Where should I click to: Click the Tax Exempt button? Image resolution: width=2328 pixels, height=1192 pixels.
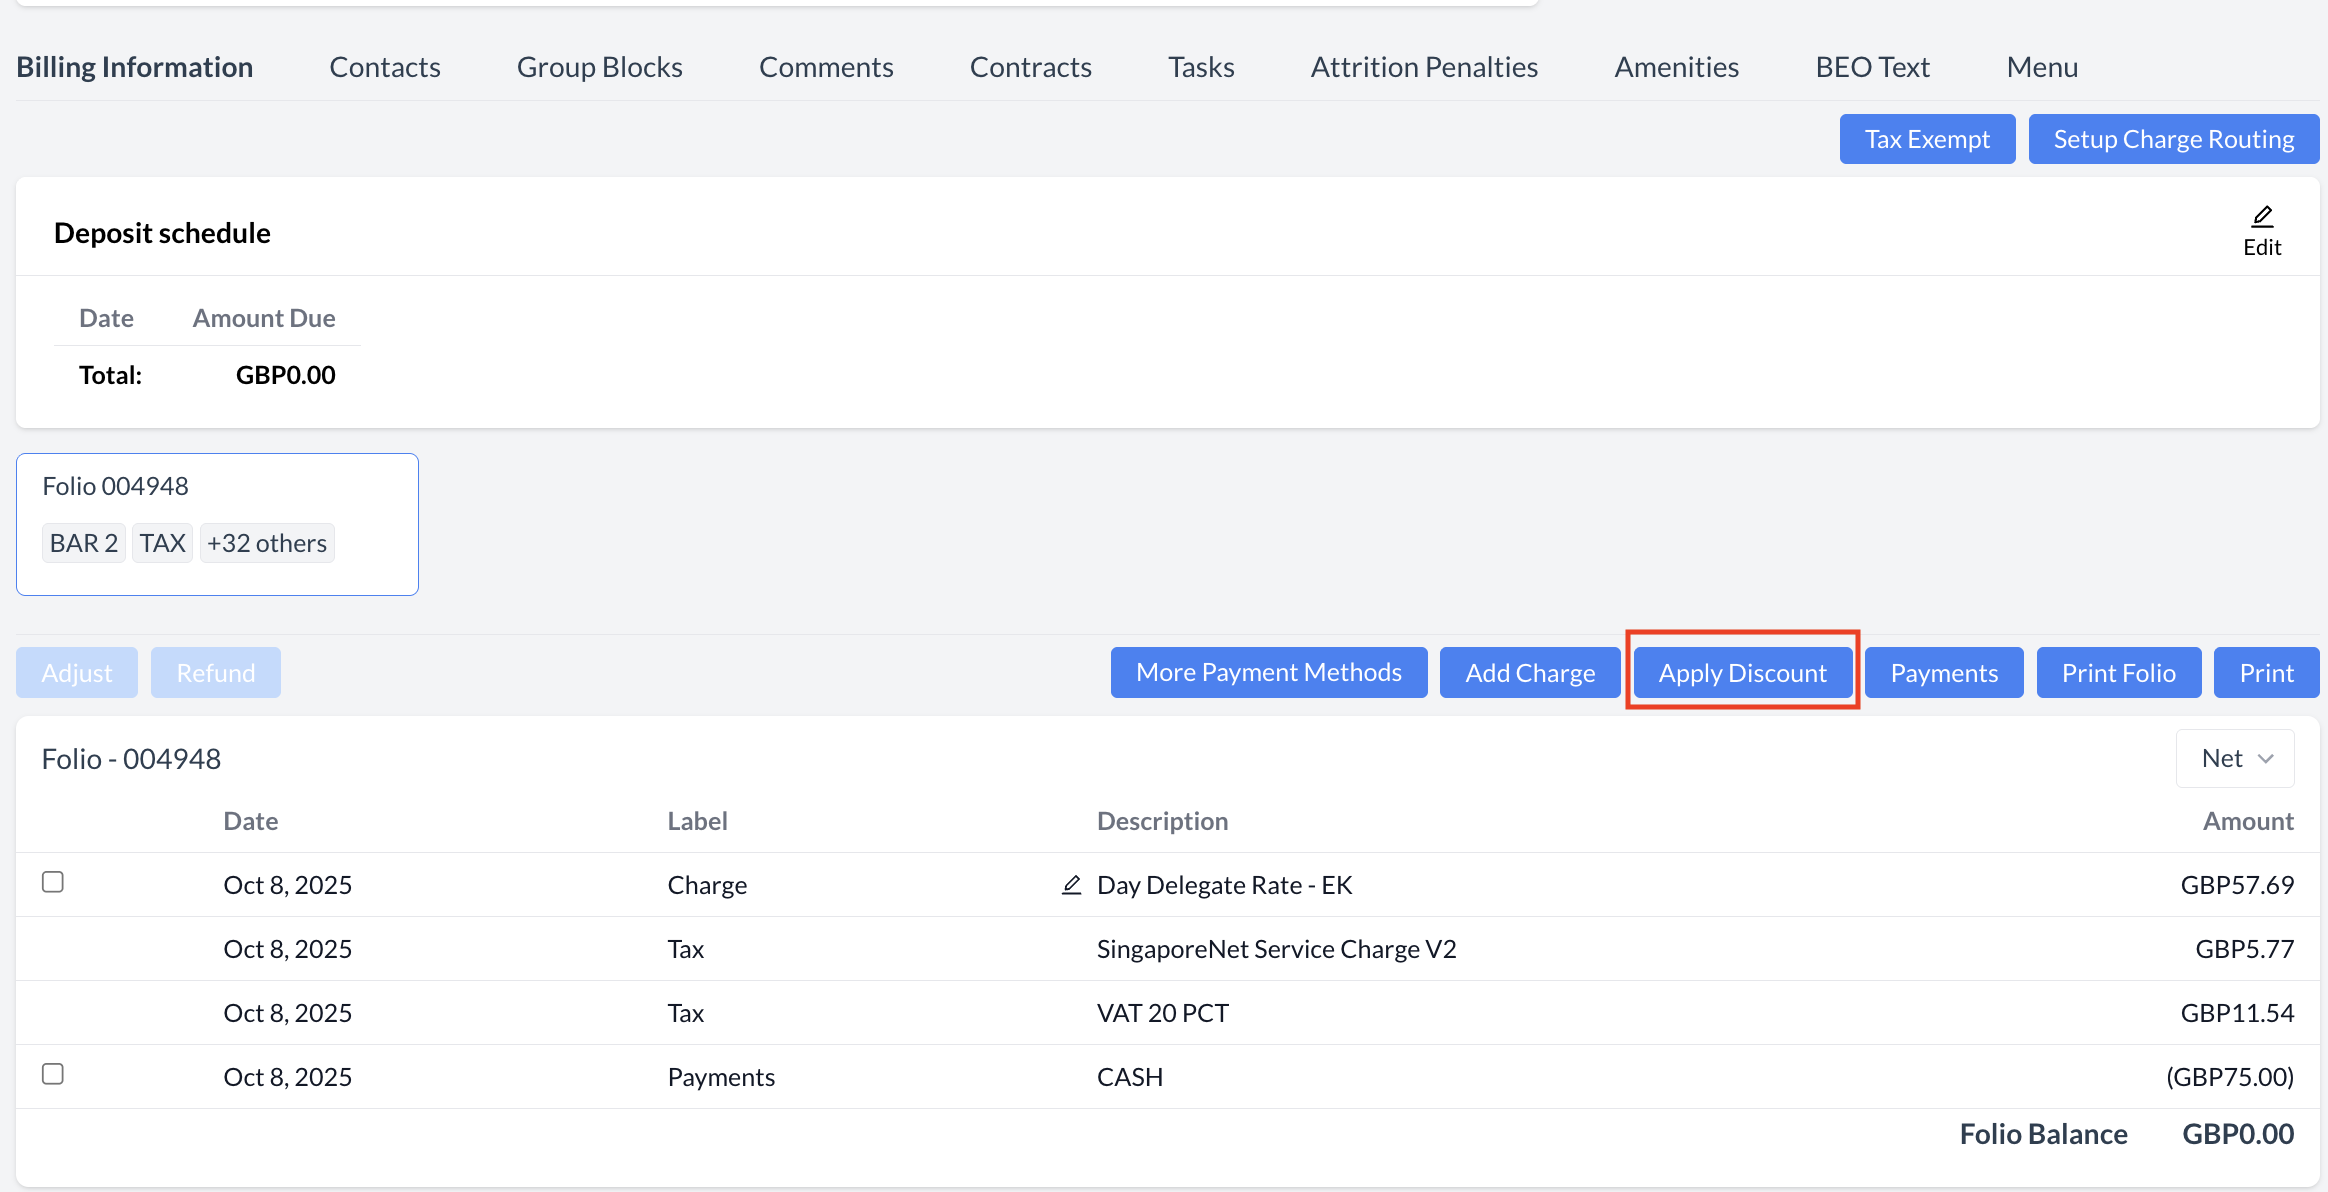click(x=1927, y=139)
